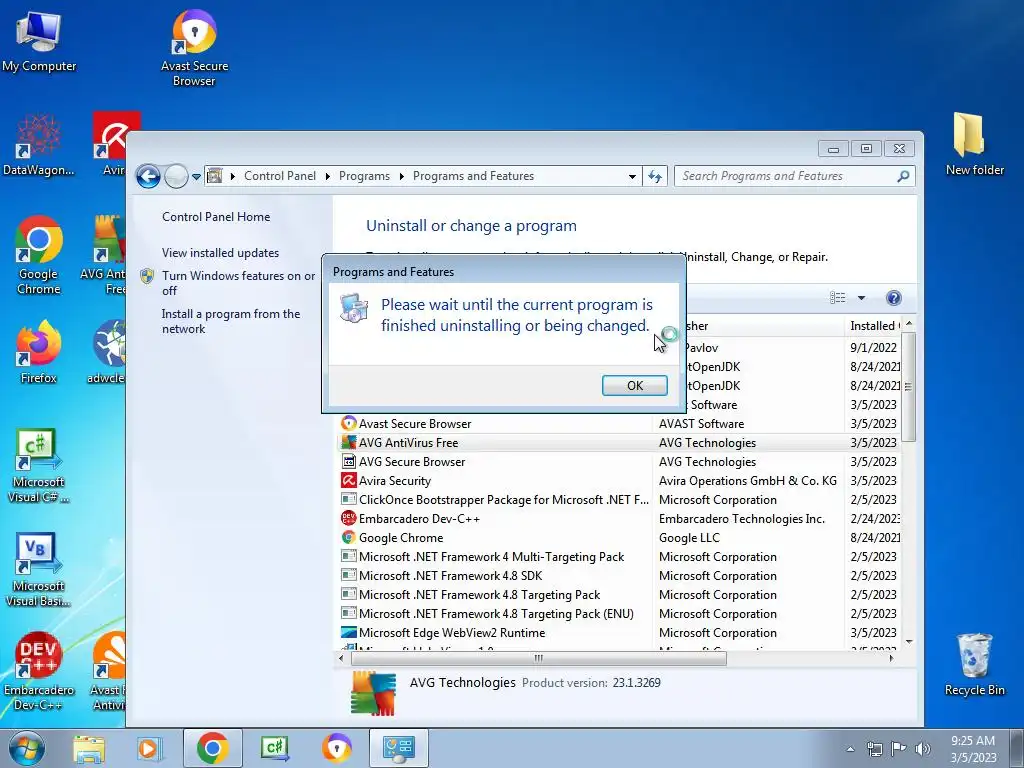Click the Windows Start button
The image size is (1024, 768).
(25, 748)
